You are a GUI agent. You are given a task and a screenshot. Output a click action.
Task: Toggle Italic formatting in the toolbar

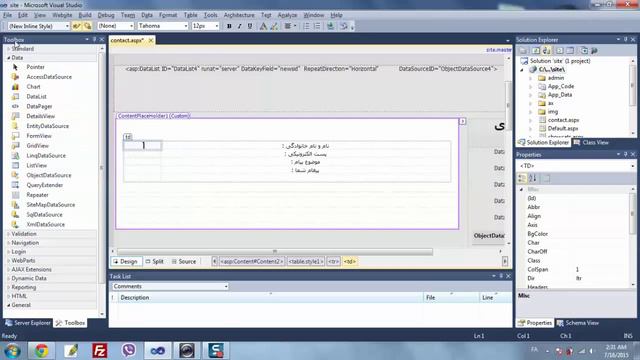[240, 26]
